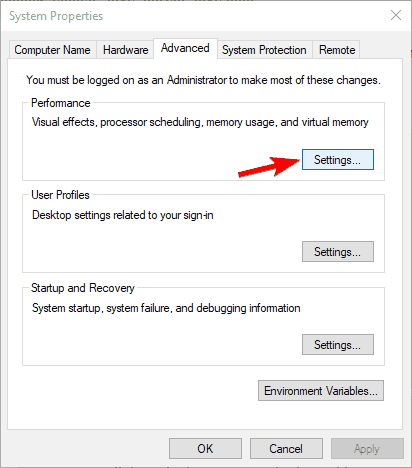The width and height of the screenshot is (412, 468).
Task: Open the Hardware tab
Action: click(125, 50)
